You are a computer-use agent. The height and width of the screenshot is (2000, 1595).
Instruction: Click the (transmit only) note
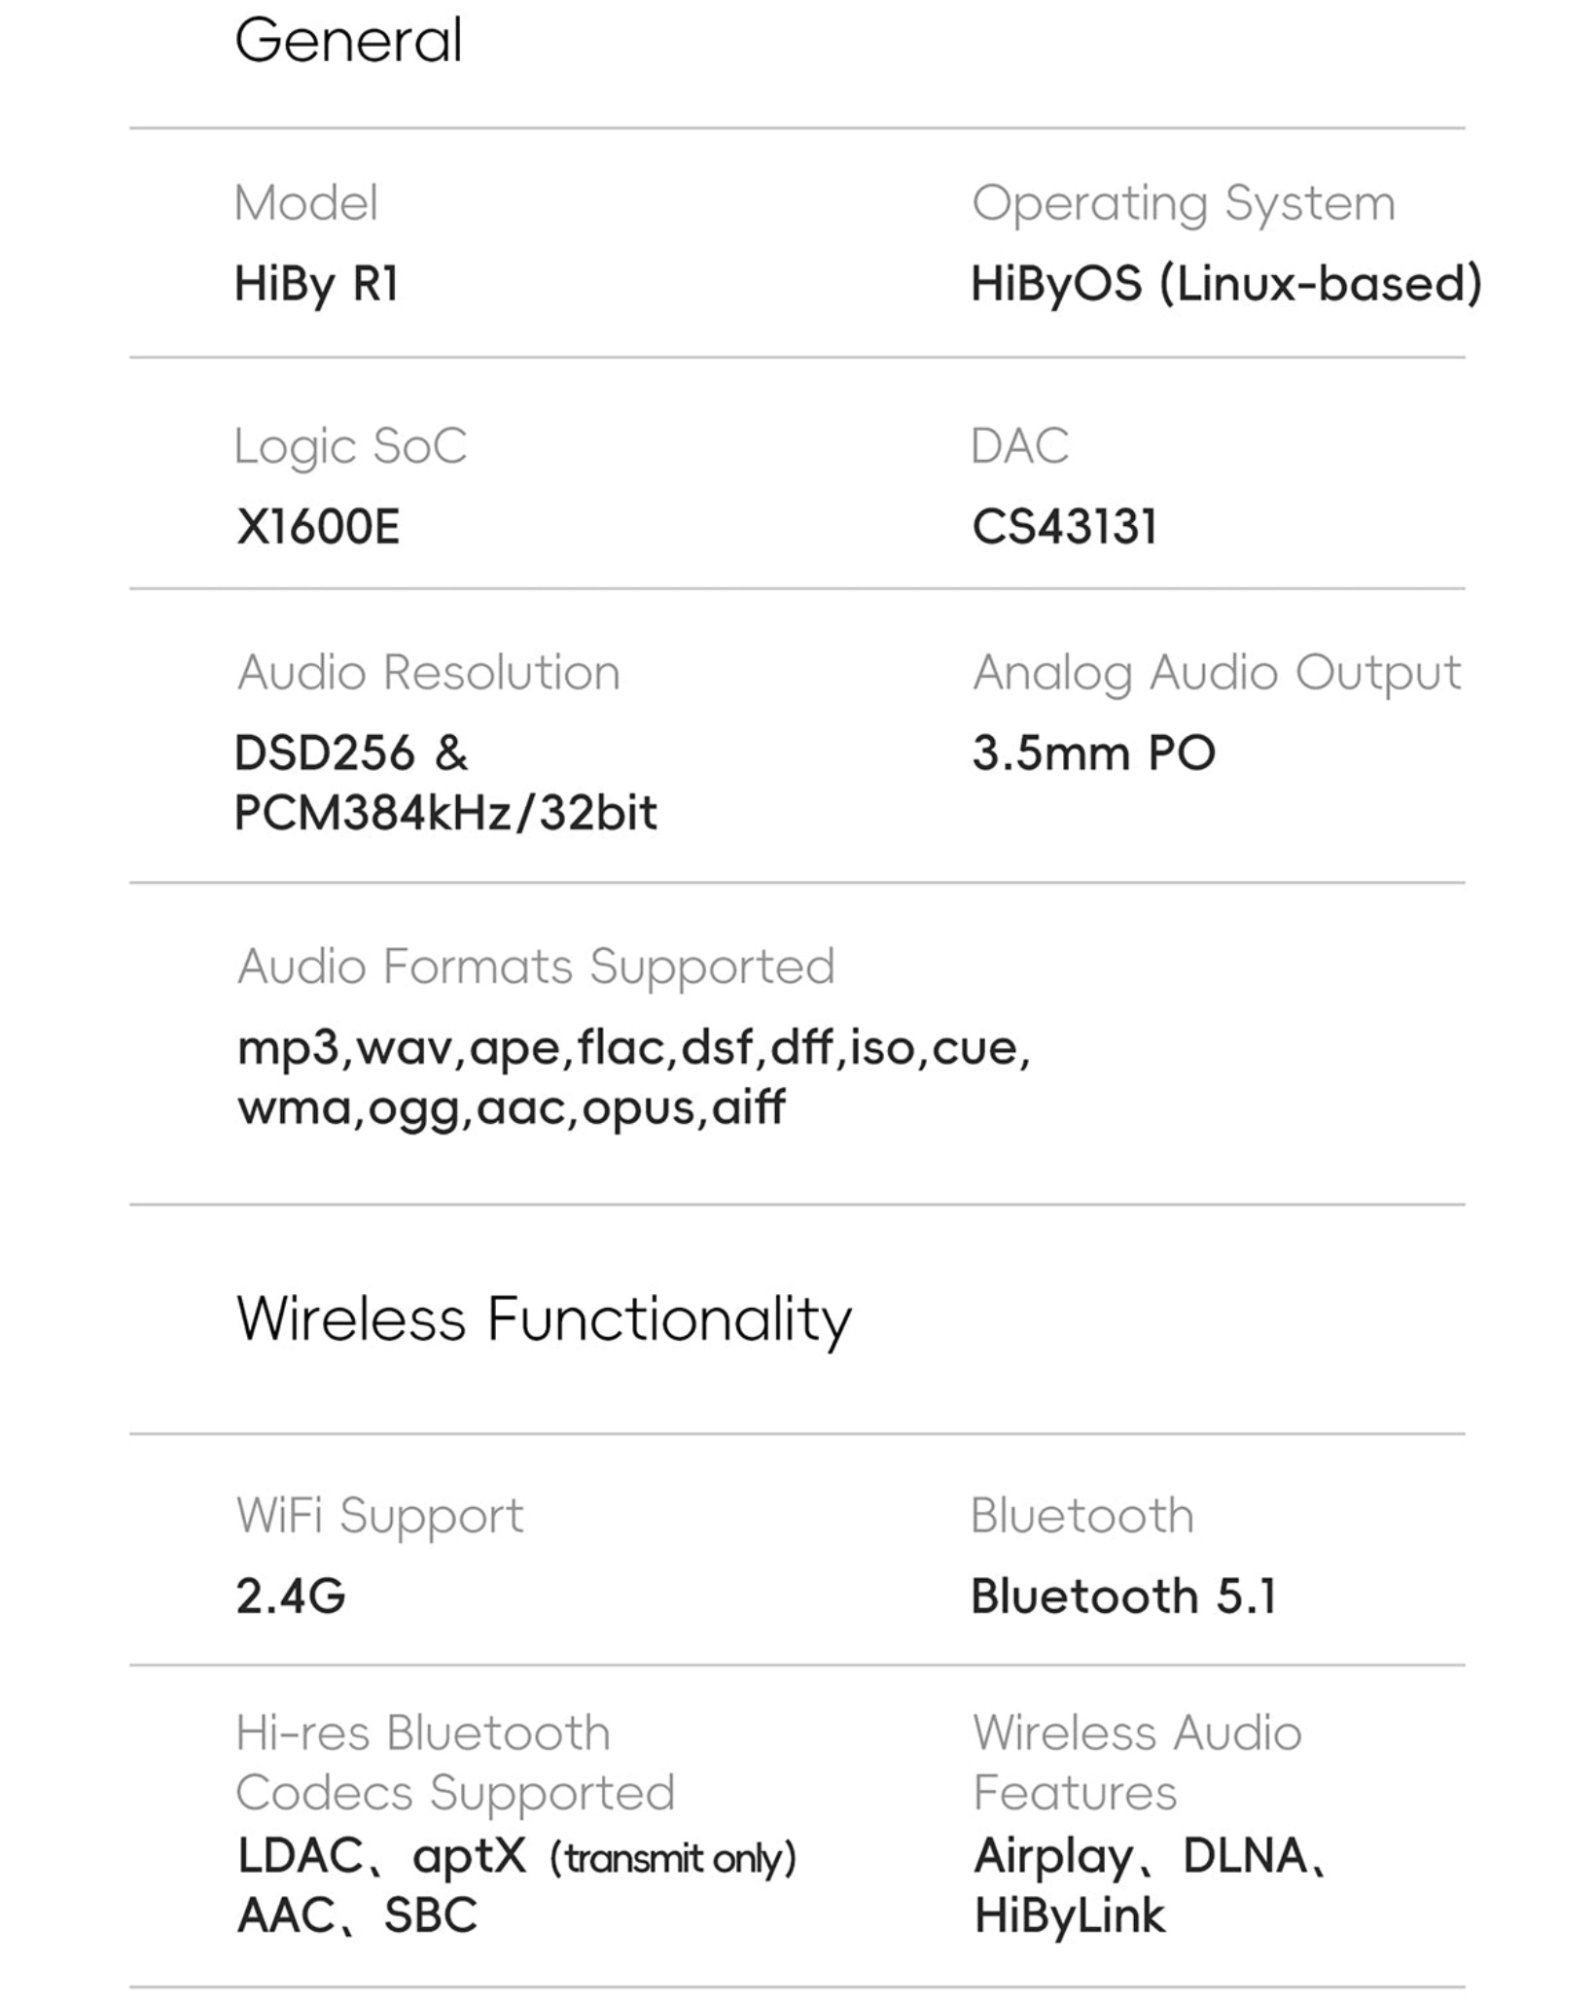[x=672, y=1859]
